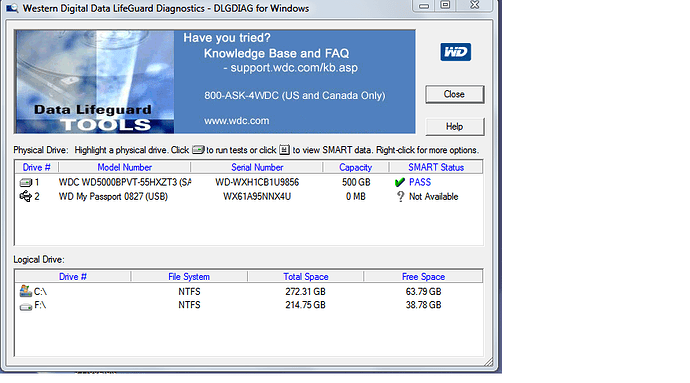Viewport: 690px width, 383px height.
Task: Click the green PASS checkmark icon
Action: (x=400, y=182)
